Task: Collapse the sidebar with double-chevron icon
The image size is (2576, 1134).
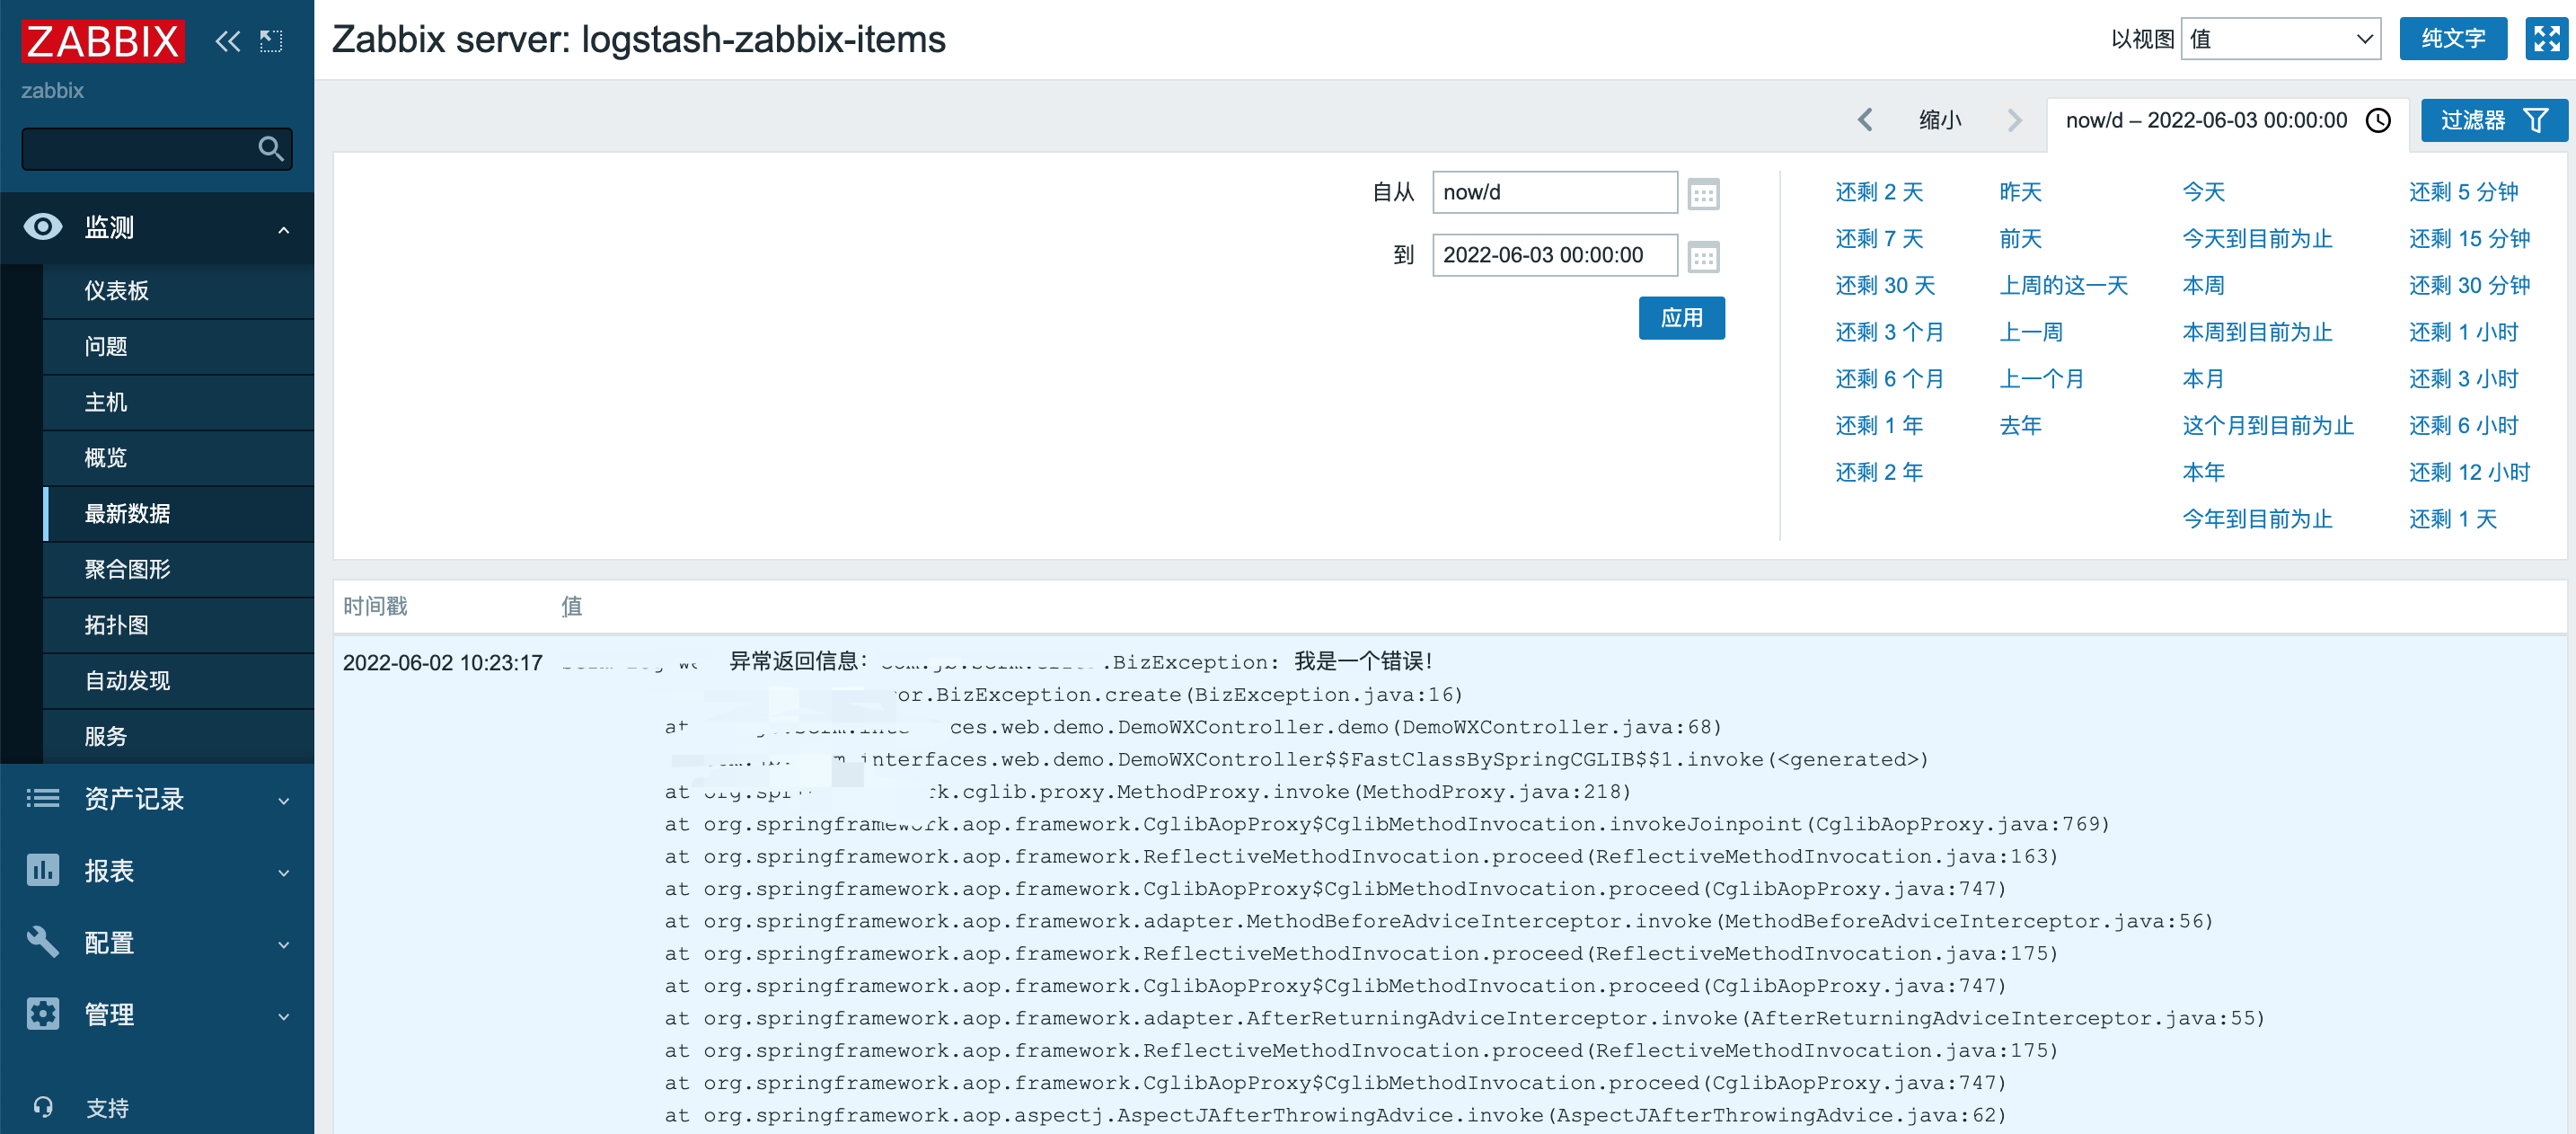Action: tap(228, 41)
